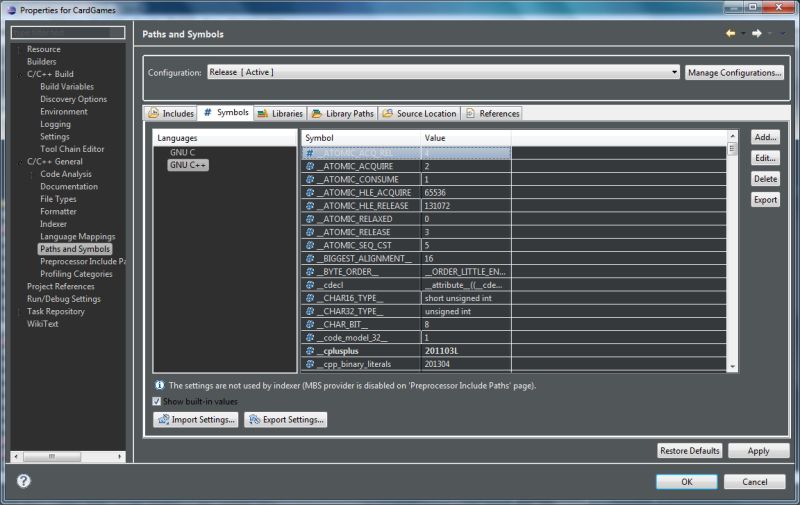This screenshot has width=800, height=505.
Task: Click symbol icon next to __ATOMIC_RELEASE
Action: click(310, 232)
